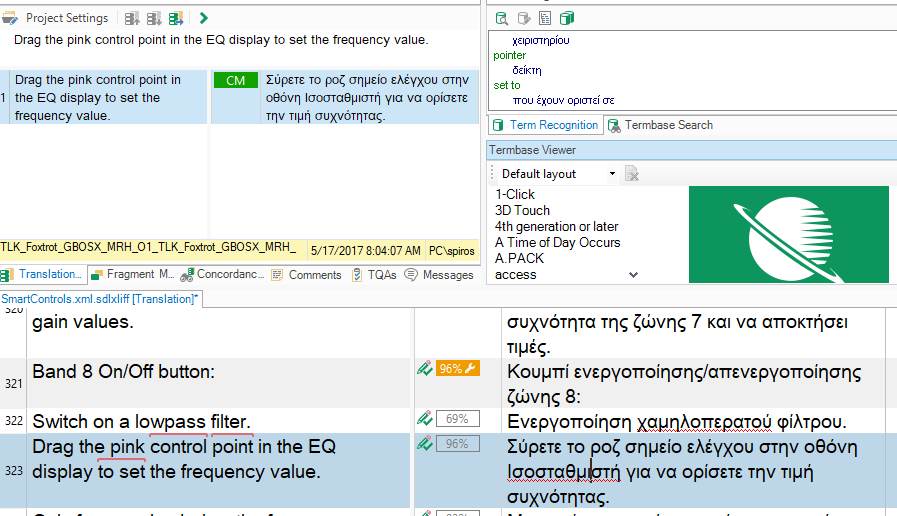Open the Messages tab
This screenshot has width=897, height=516.
[x=439, y=275]
